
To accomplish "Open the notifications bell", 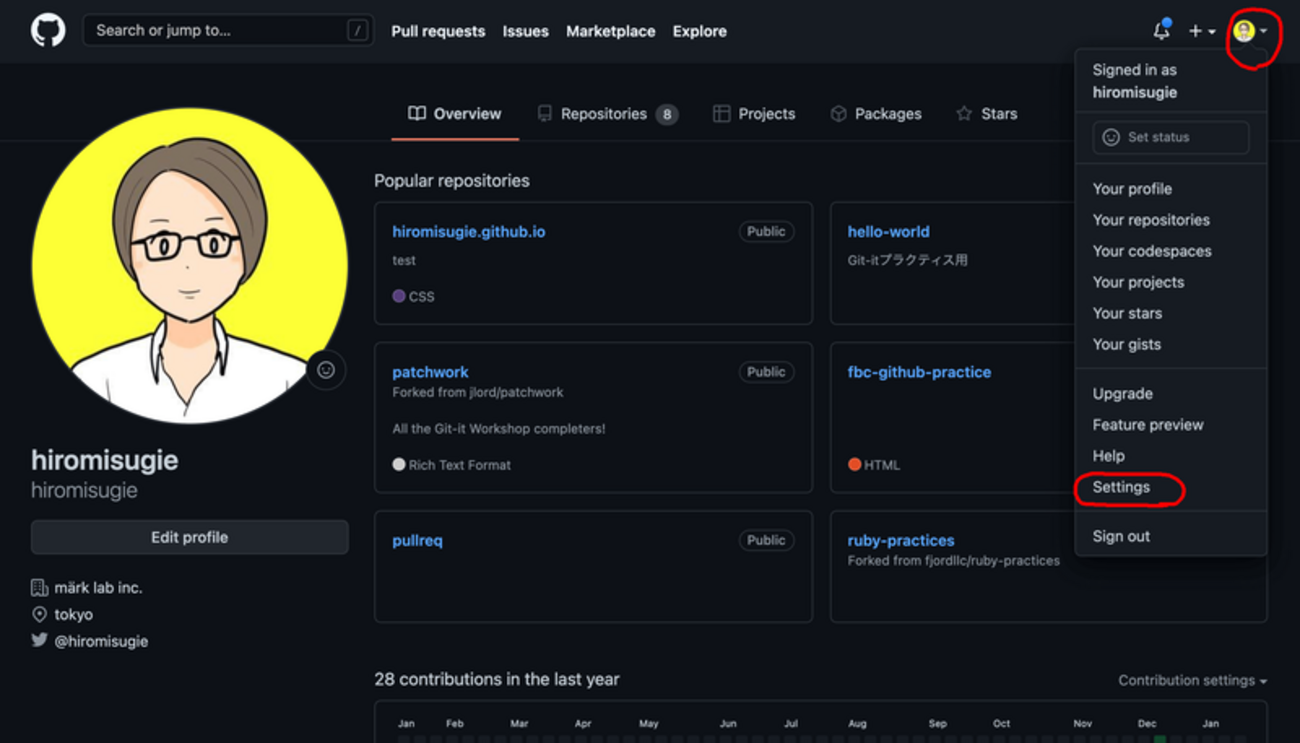I will pyautogui.click(x=1161, y=30).
